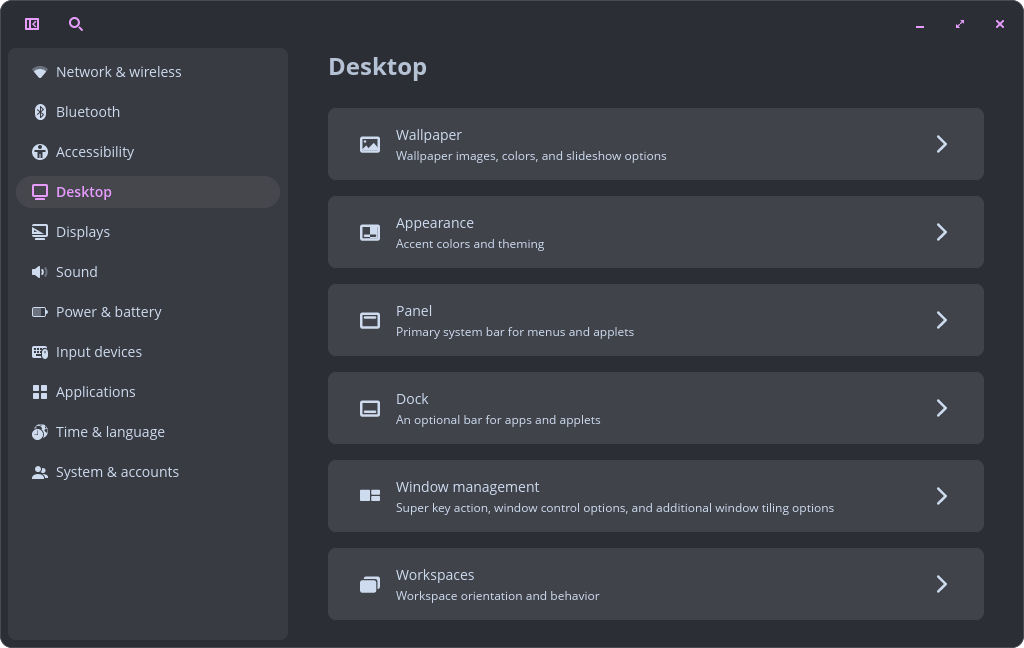
Task: Expand the Wallpaper row chevron
Action: (x=941, y=144)
